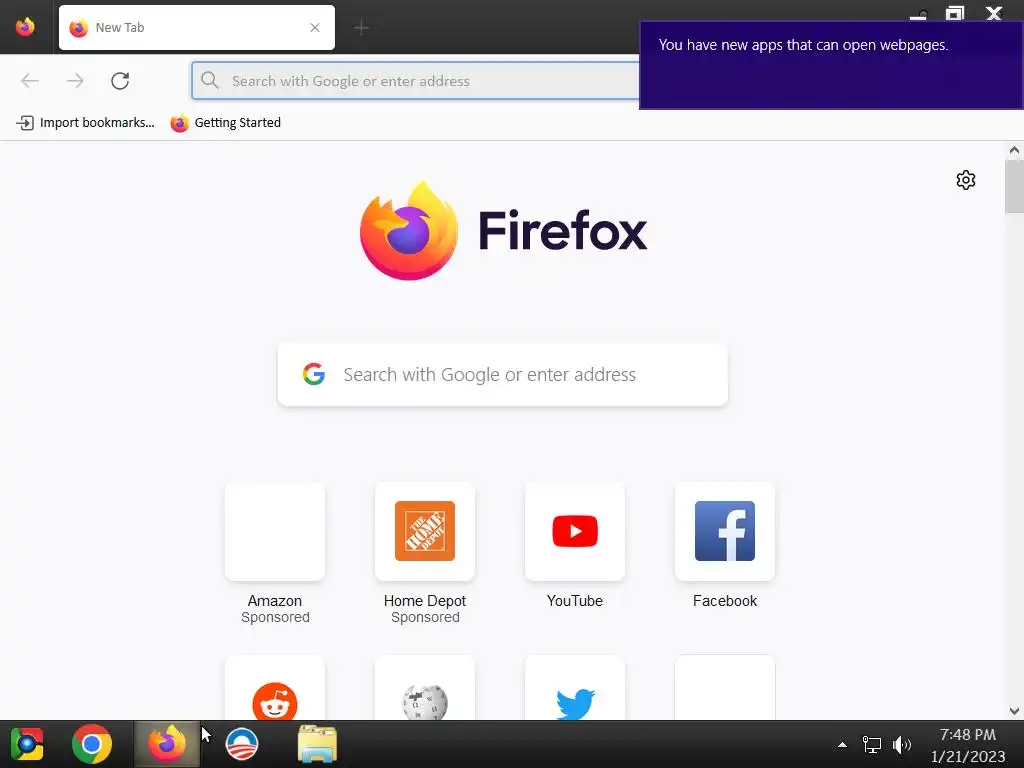Open the YouTube shortcut tile

tap(575, 532)
